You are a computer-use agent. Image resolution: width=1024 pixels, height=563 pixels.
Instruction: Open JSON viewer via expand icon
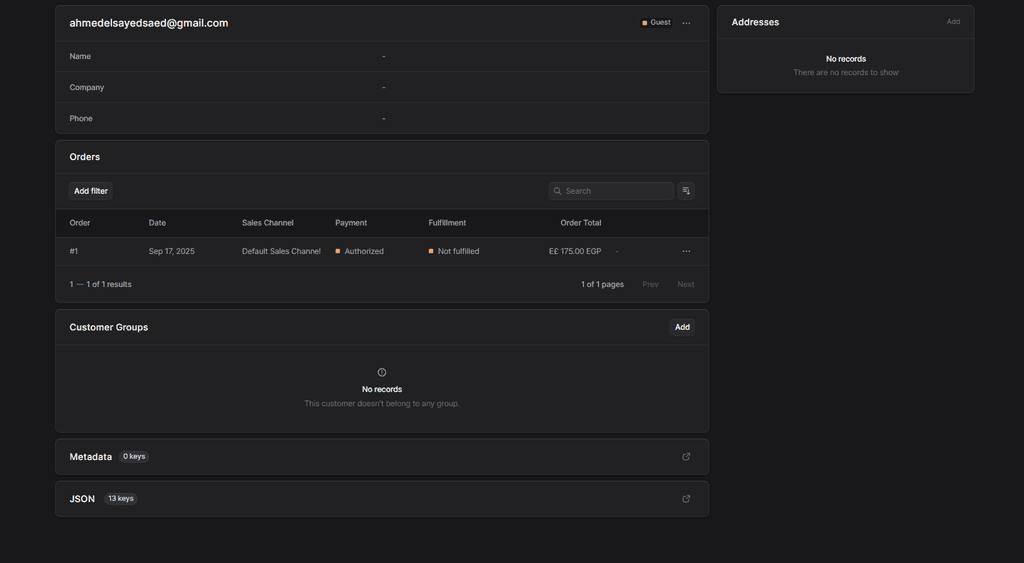[686, 499]
